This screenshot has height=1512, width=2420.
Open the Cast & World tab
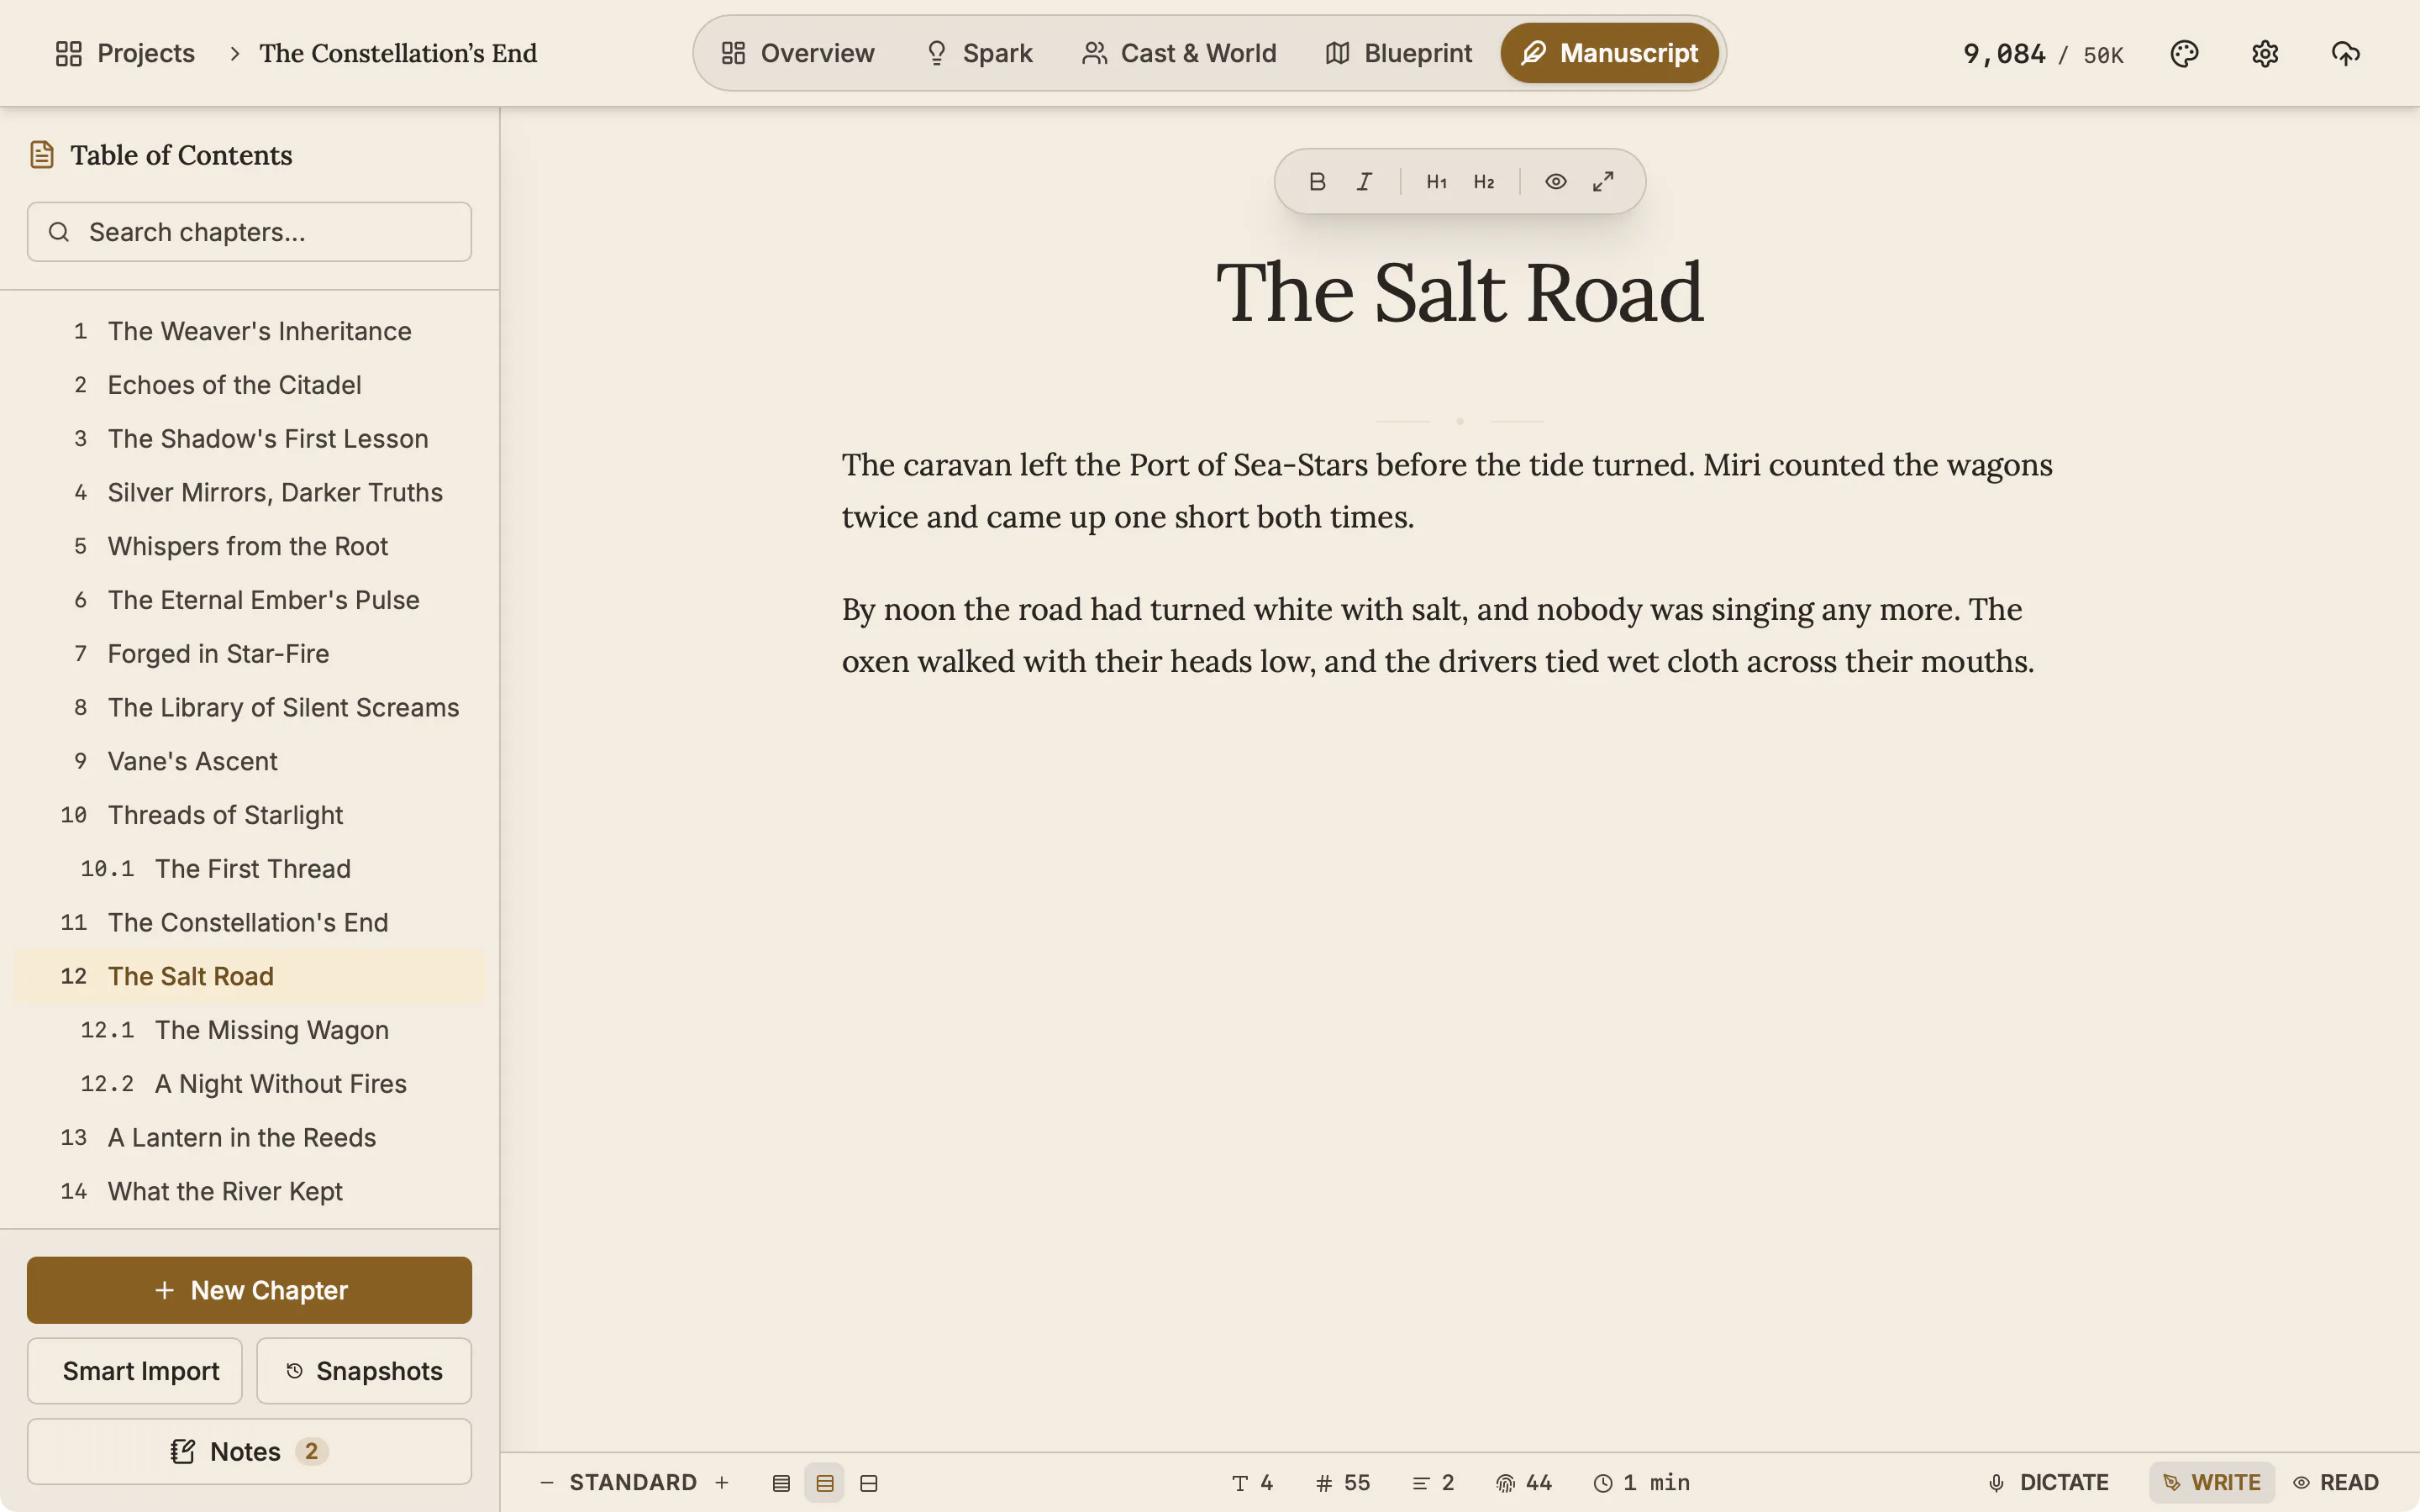[x=1179, y=53]
